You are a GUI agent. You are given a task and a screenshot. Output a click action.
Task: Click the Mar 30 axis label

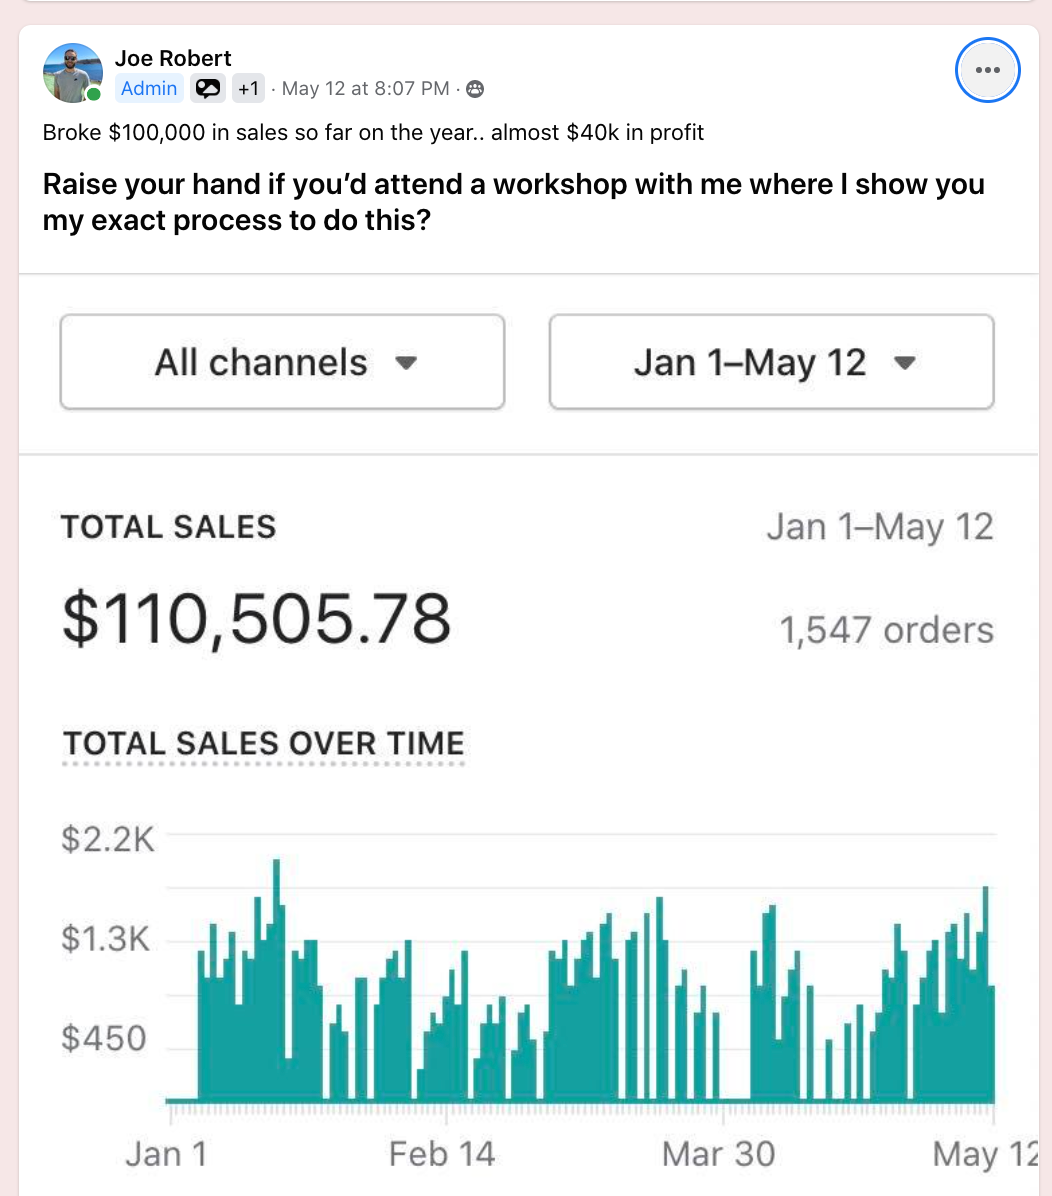pos(718,1154)
